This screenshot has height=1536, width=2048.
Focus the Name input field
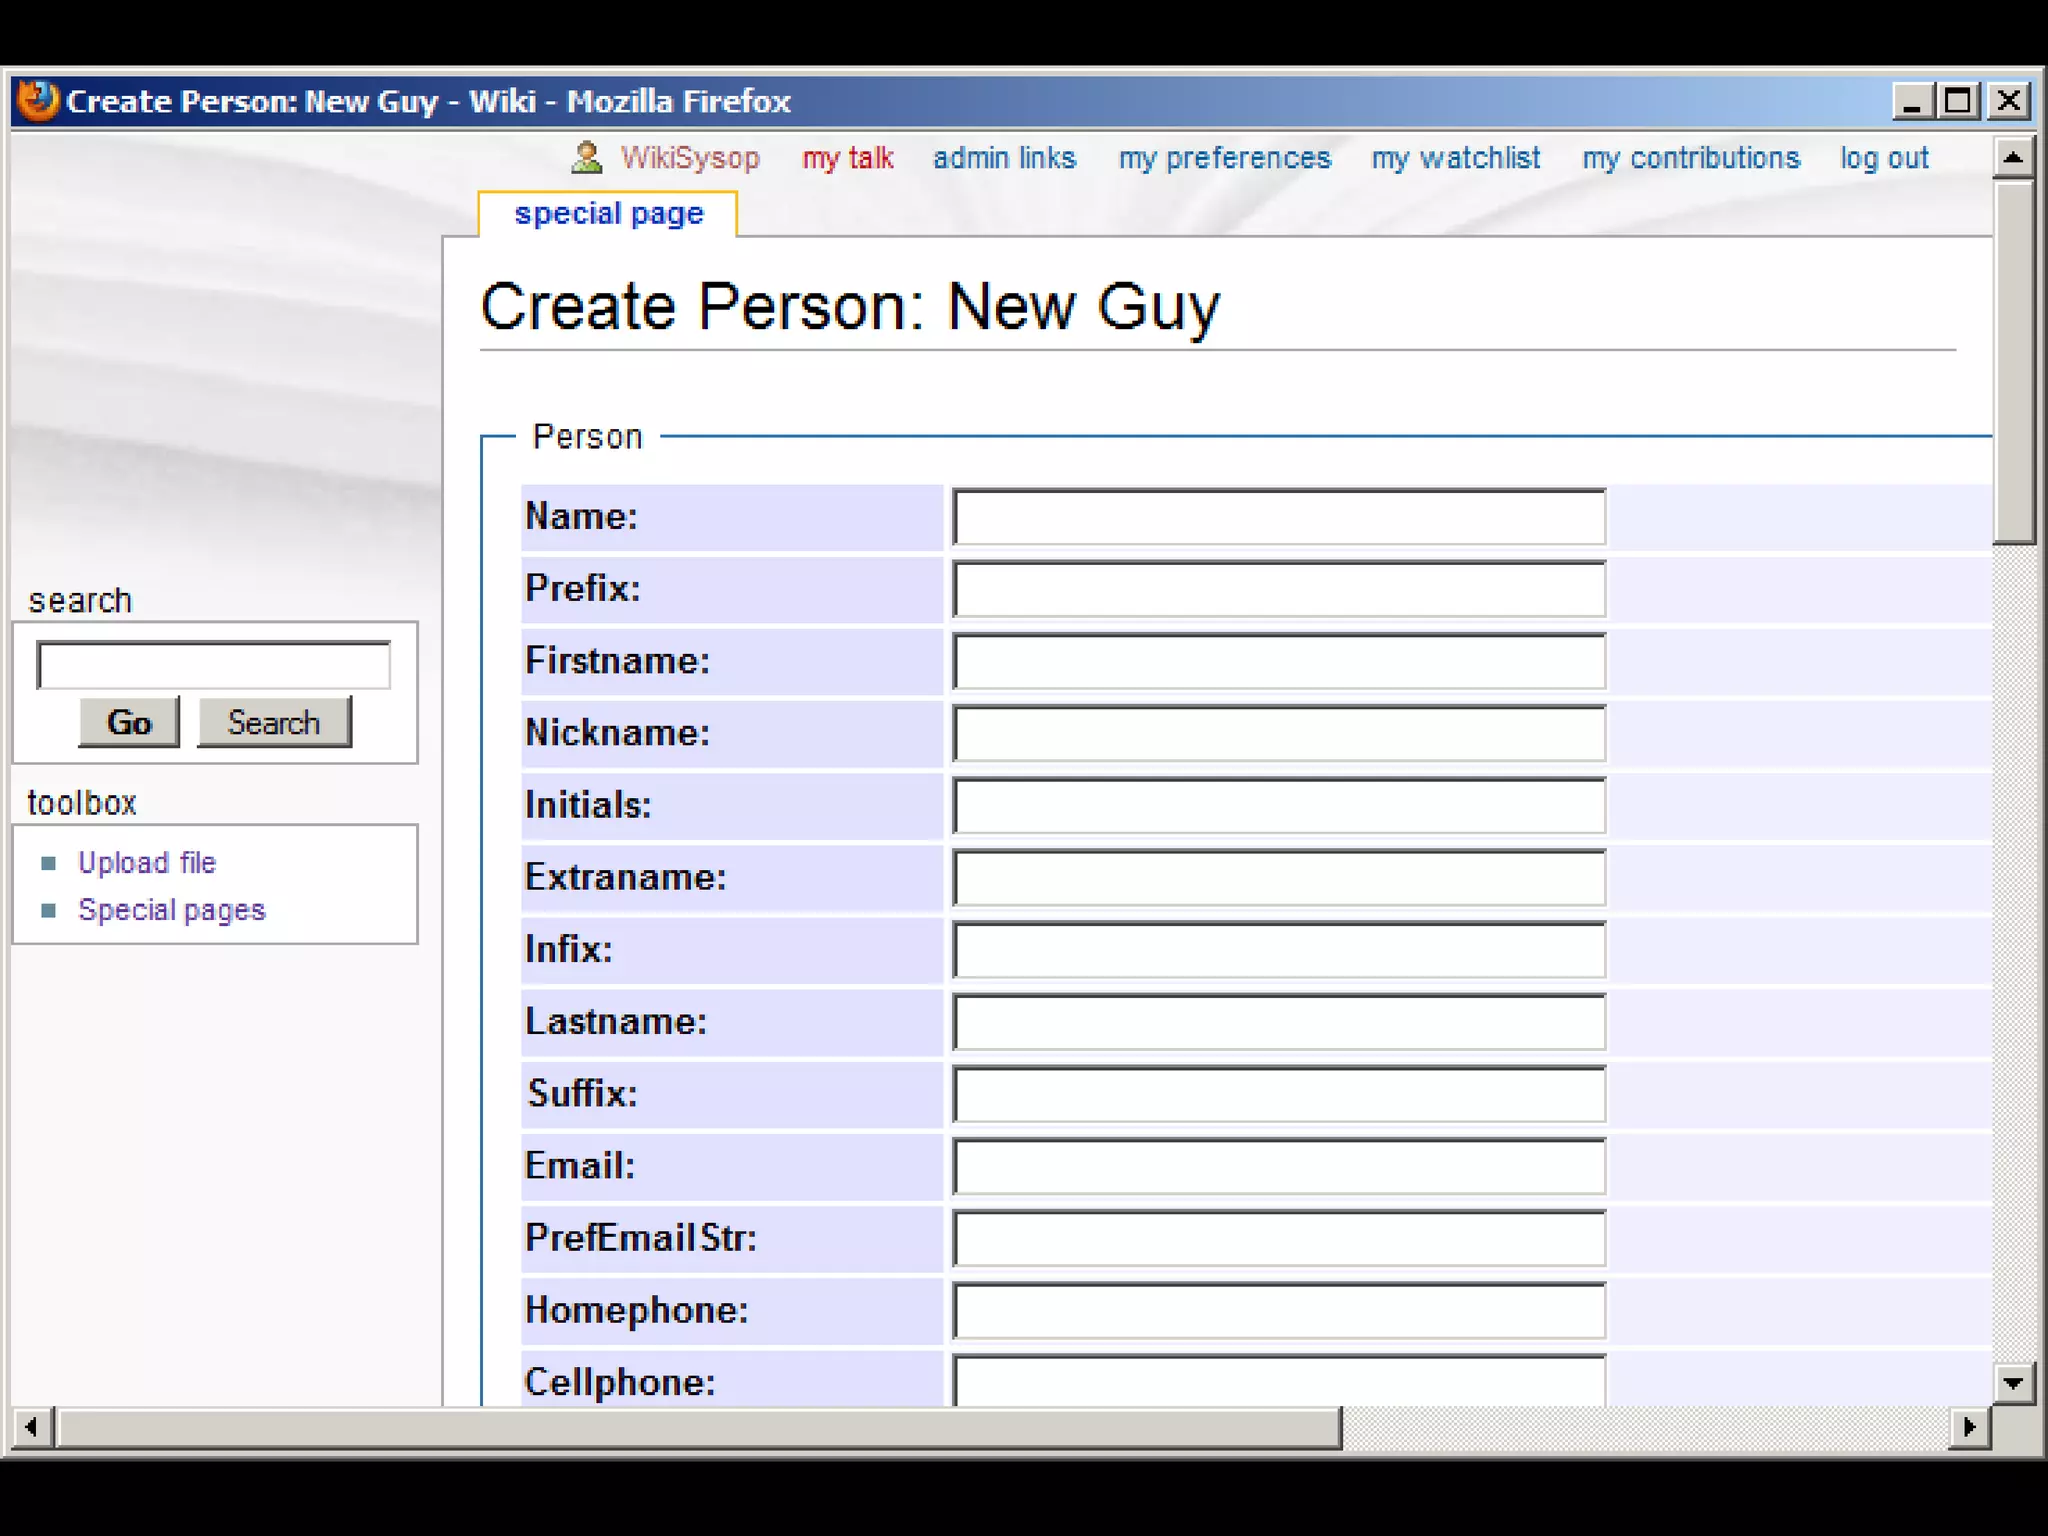[x=1278, y=517]
